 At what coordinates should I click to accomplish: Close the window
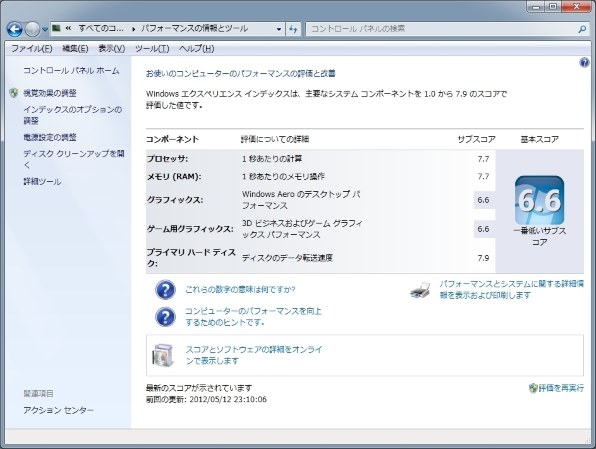[x=576, y=7]
